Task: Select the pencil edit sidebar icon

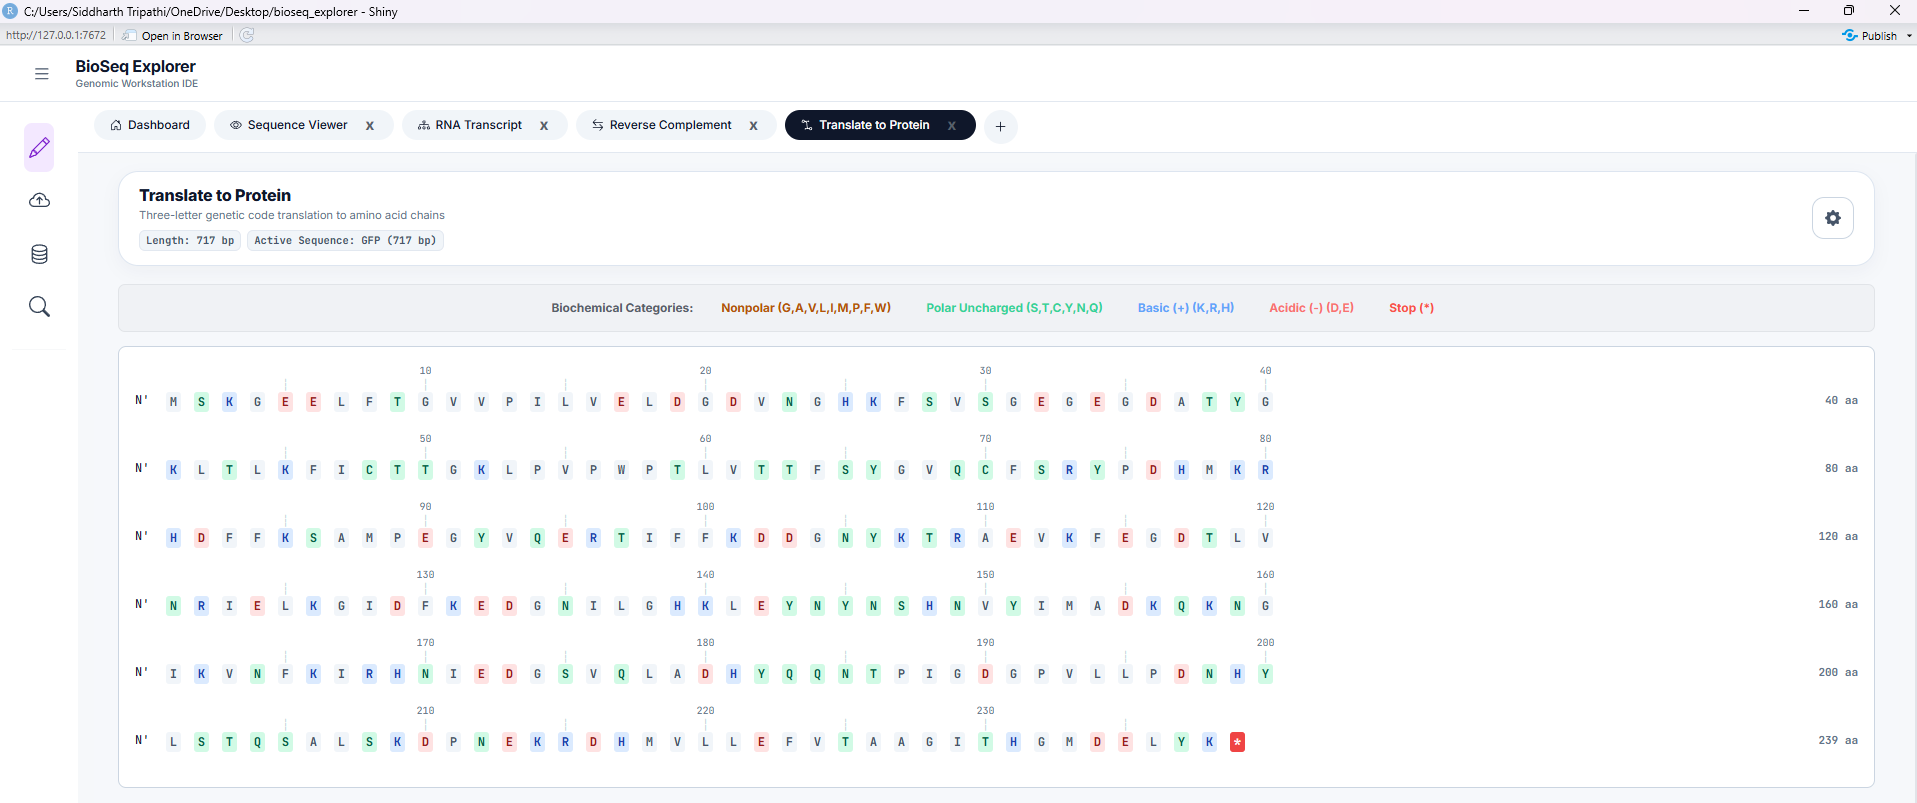Action: [x=39, y=148]
